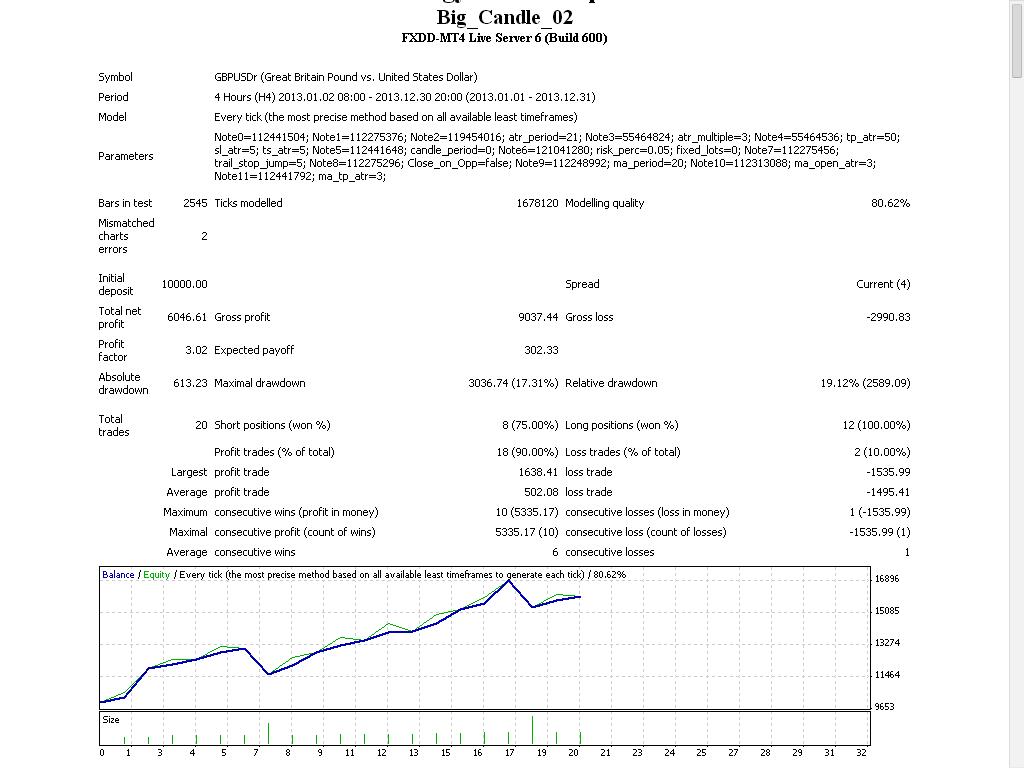Click Average loss trade value -1495.41
This screenshot has height=768, width=1024.
[x=888, y=492]
